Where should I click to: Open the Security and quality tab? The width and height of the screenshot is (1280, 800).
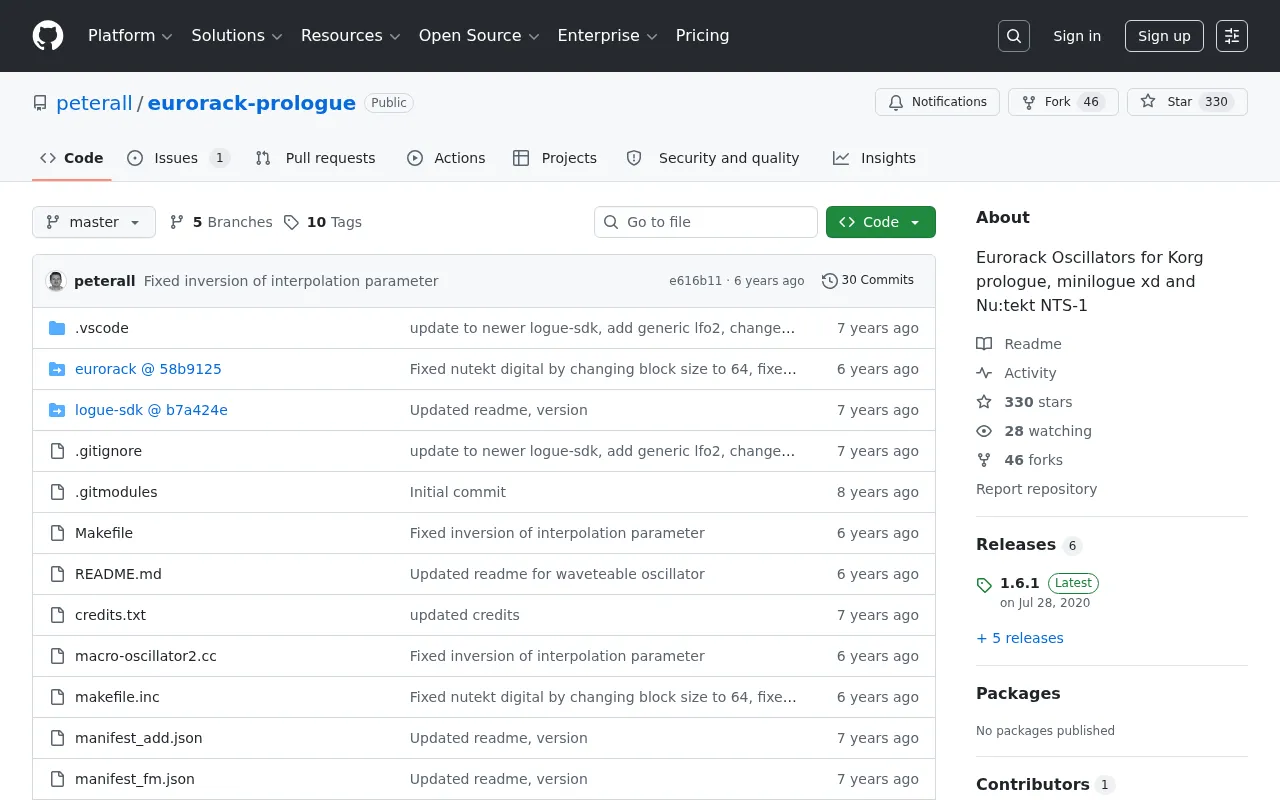[713, 158]
